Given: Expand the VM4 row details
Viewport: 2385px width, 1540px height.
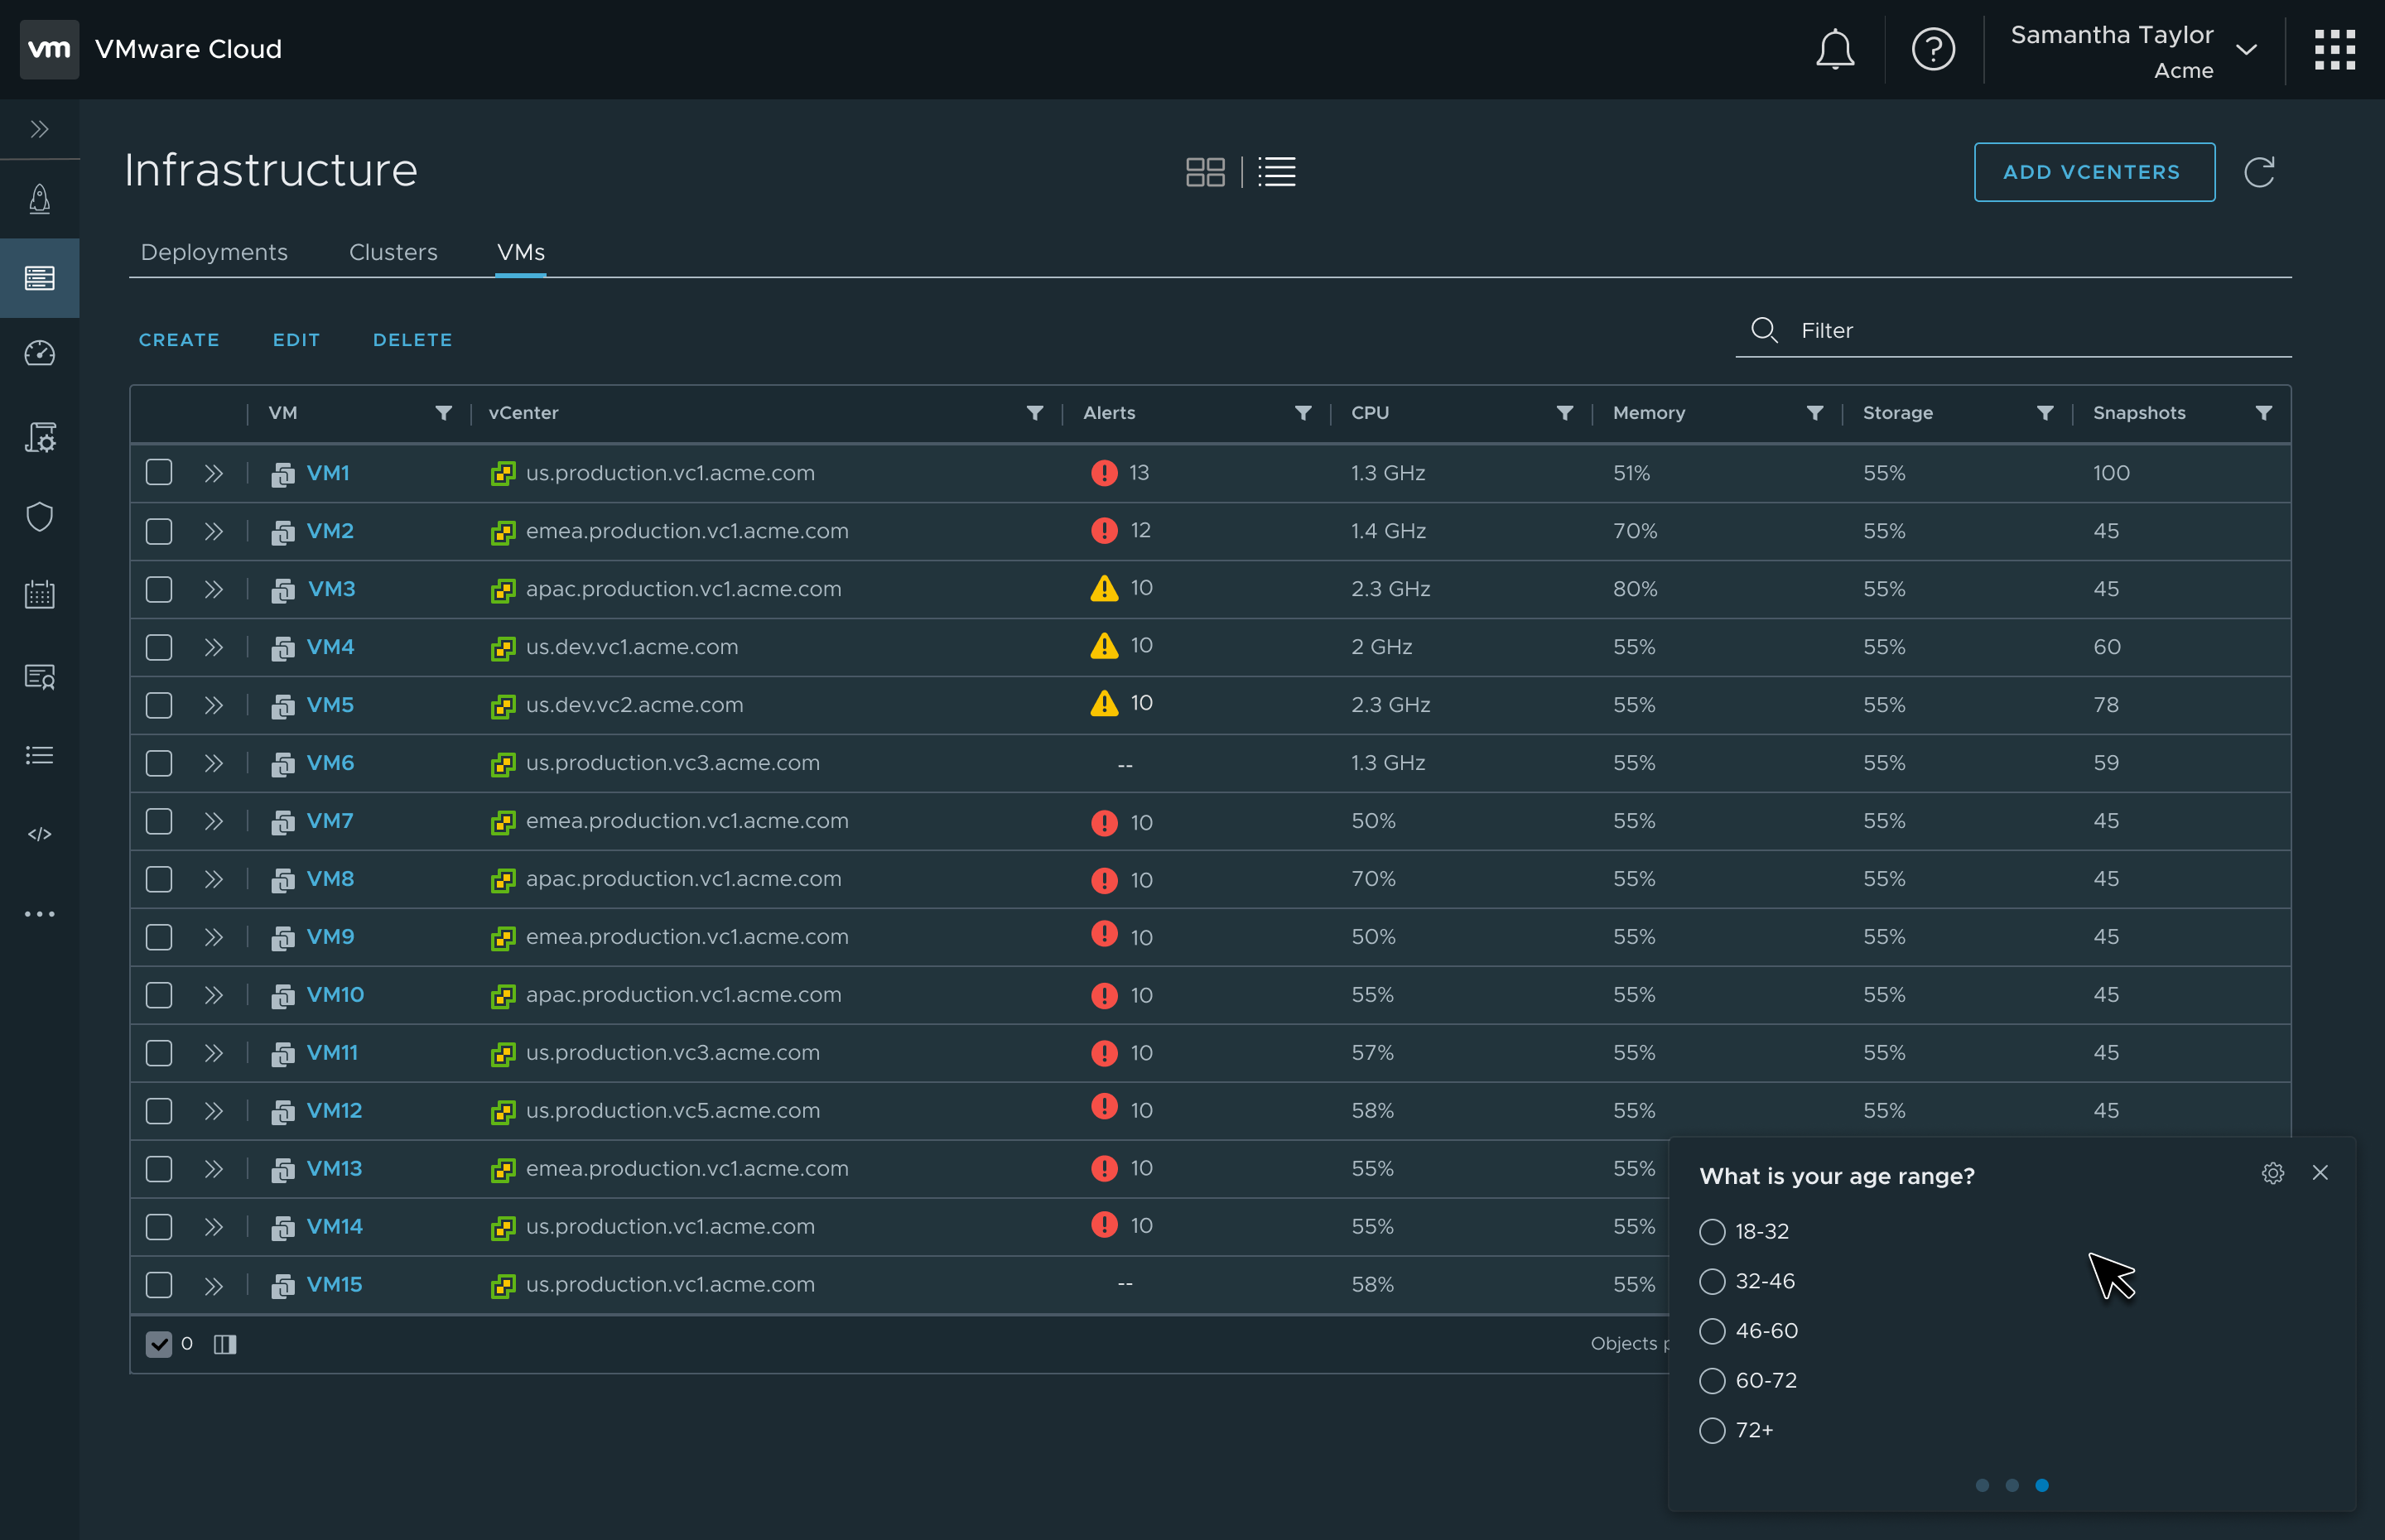Looking at the screenshot, I should 213,647.
